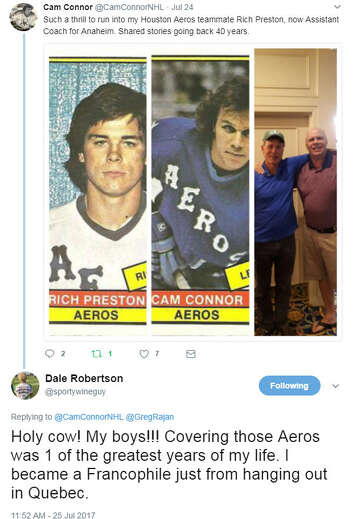Expand options chevron on Cam Connor's tweet

(337, 7)
